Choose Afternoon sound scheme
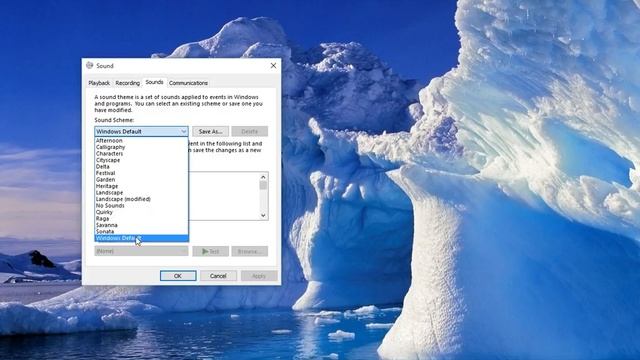 pos(141,140)
